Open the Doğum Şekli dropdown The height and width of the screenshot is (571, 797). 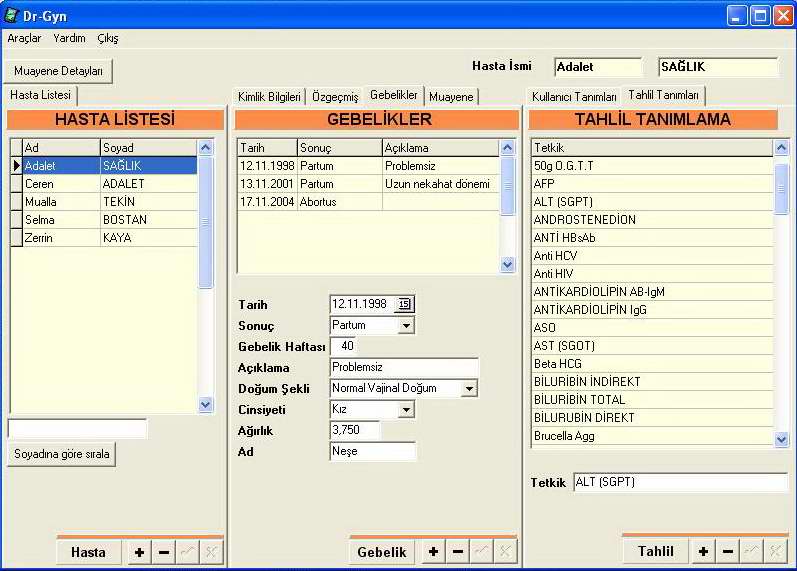point(469,388)
